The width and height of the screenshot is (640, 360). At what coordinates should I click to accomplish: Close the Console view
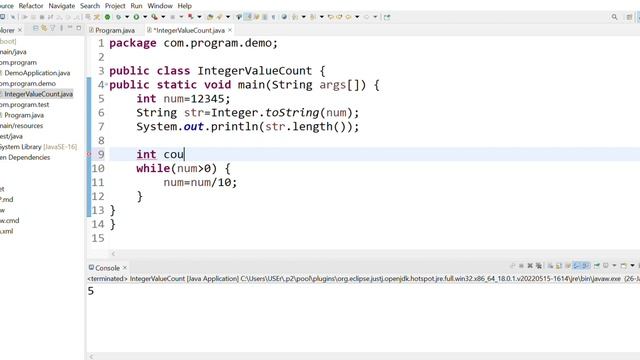[125, 268]
